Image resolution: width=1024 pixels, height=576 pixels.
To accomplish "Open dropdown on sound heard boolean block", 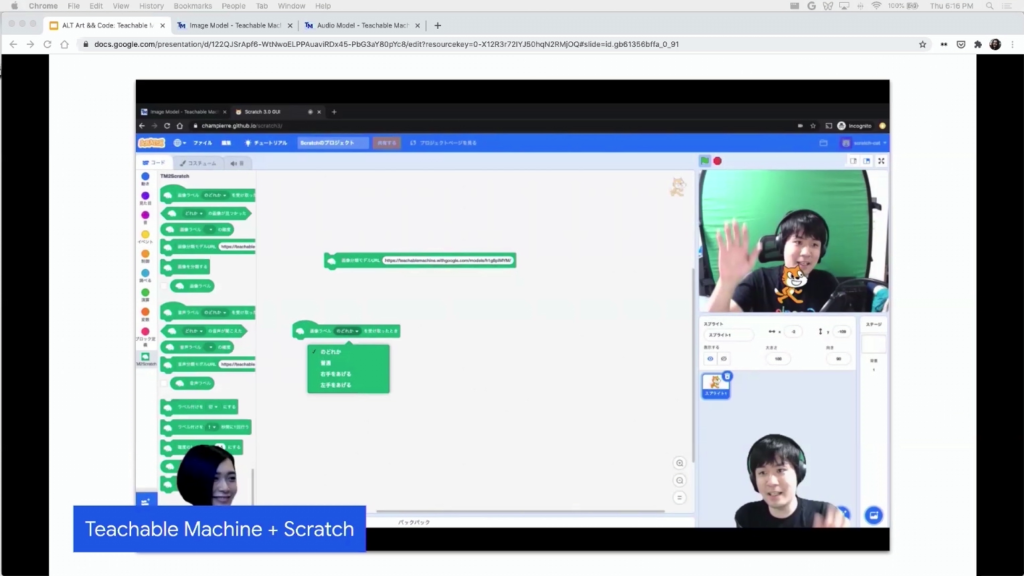I will pos(193,331).
